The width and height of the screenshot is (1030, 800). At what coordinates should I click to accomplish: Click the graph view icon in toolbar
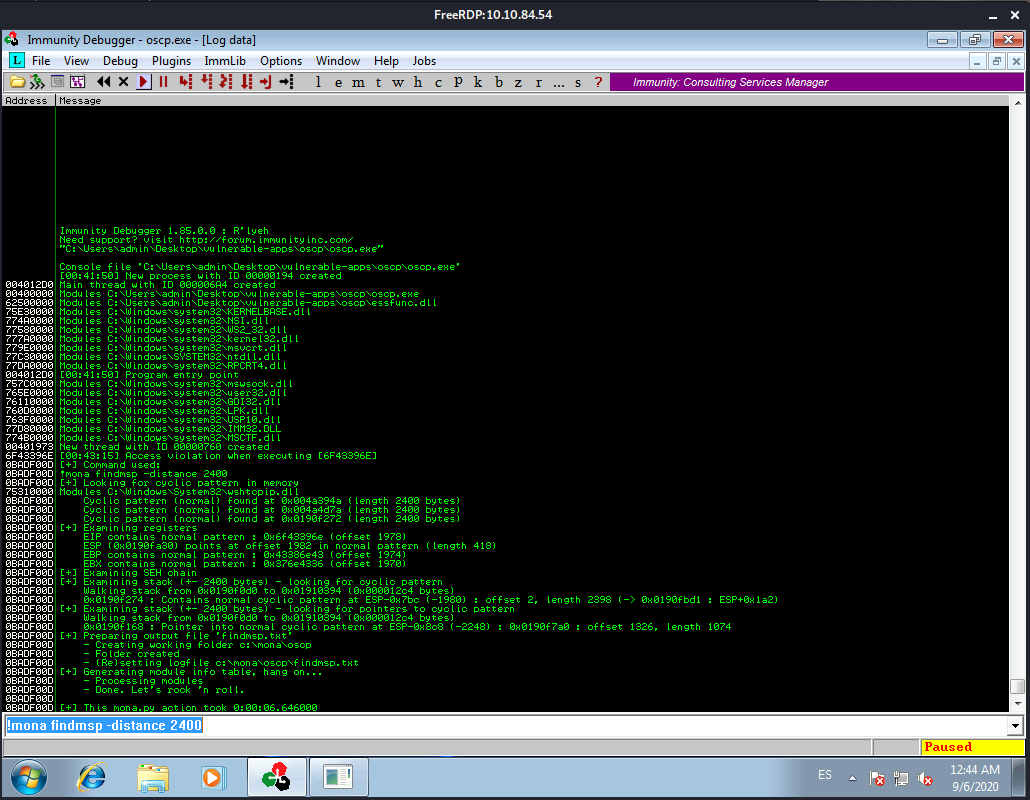(x=78, y=82)
